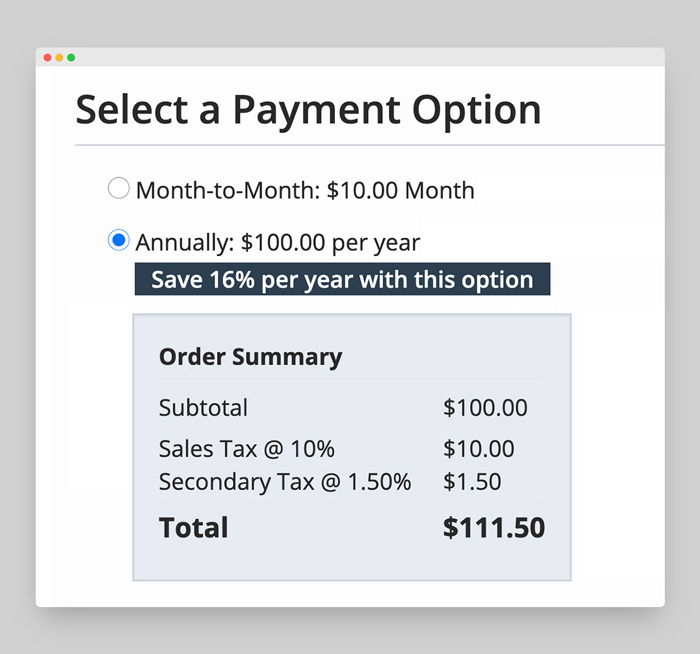700x654 pixels.
Task: Click the green maximize window dot
Action: (71, 58)
